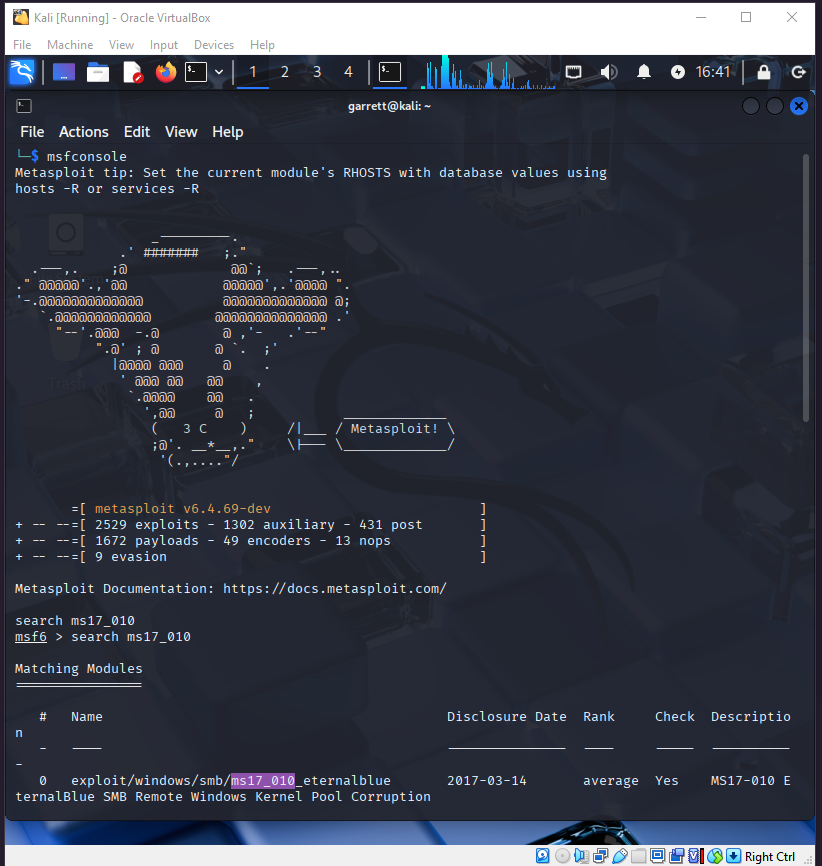Image resolution: width=822 pixels, height=866 pixels.
Task: Open VirtualBox View menu
Action: [122, 45]
